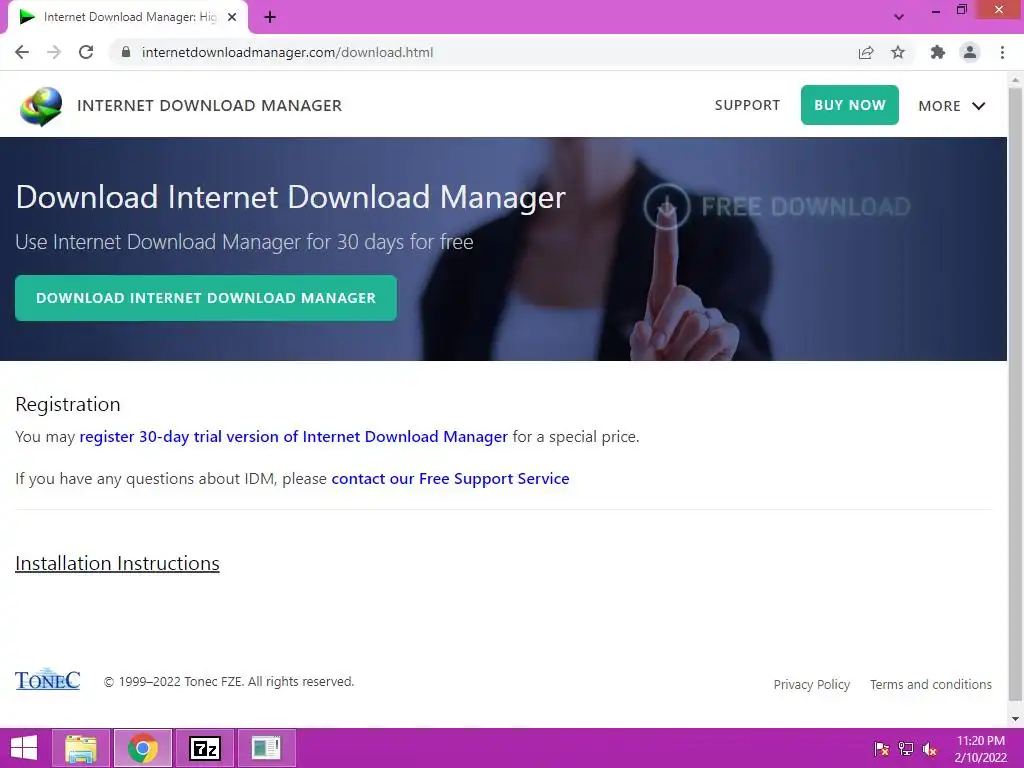Viewport: 1024px width, 768px height.
Task: Open the tab search chevron
Action: point(899,17)
